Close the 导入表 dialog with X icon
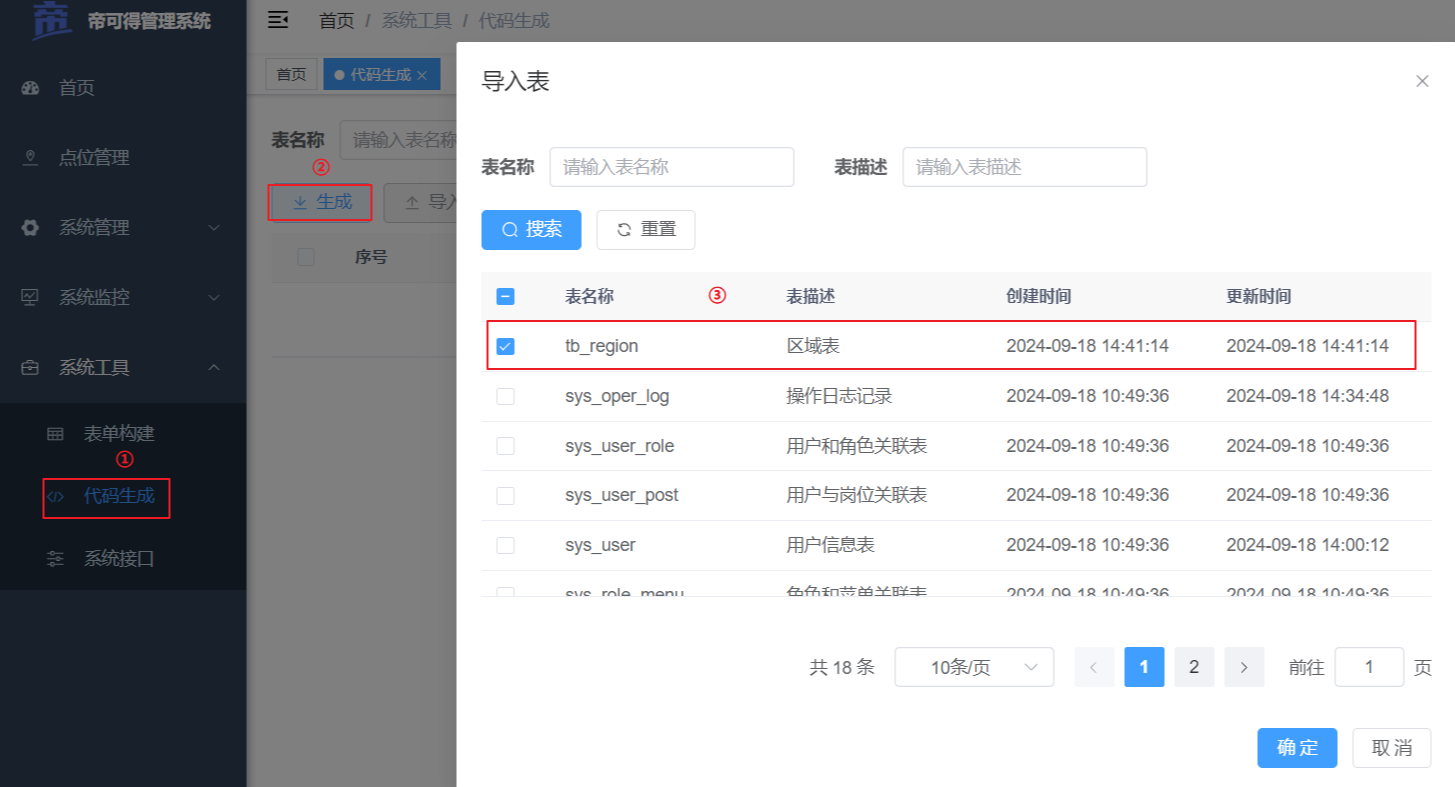This screenshot has width=1455, height=787. tap(1422, 81)
